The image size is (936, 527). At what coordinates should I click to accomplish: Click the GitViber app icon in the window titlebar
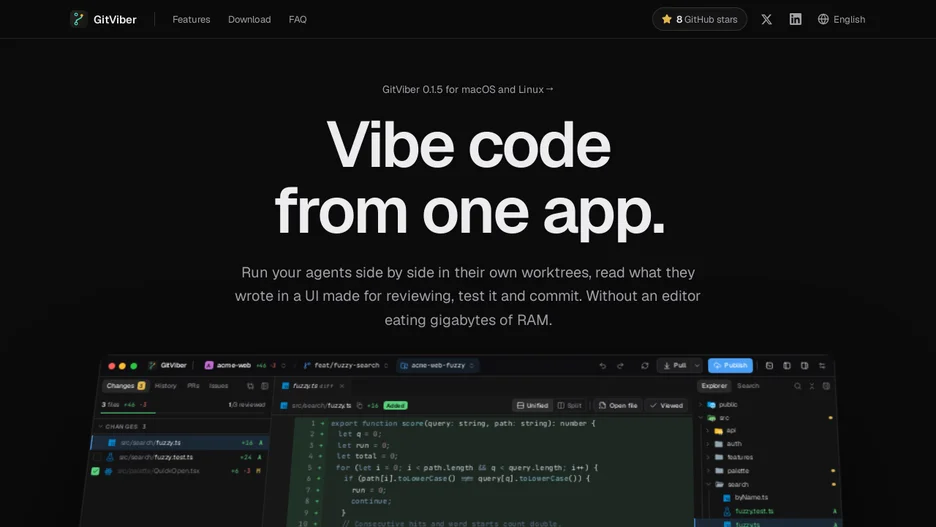[152, 365]
